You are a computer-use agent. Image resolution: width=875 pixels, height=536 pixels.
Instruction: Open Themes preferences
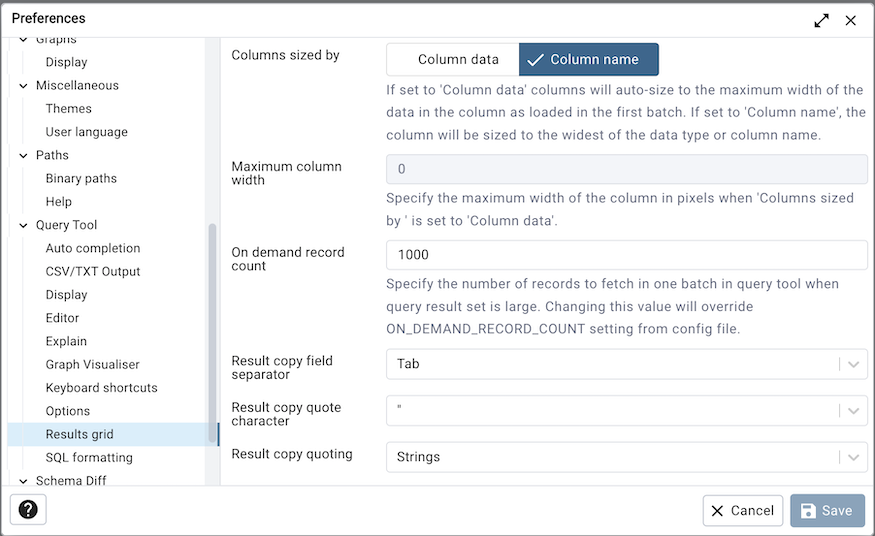coord(69,109)
